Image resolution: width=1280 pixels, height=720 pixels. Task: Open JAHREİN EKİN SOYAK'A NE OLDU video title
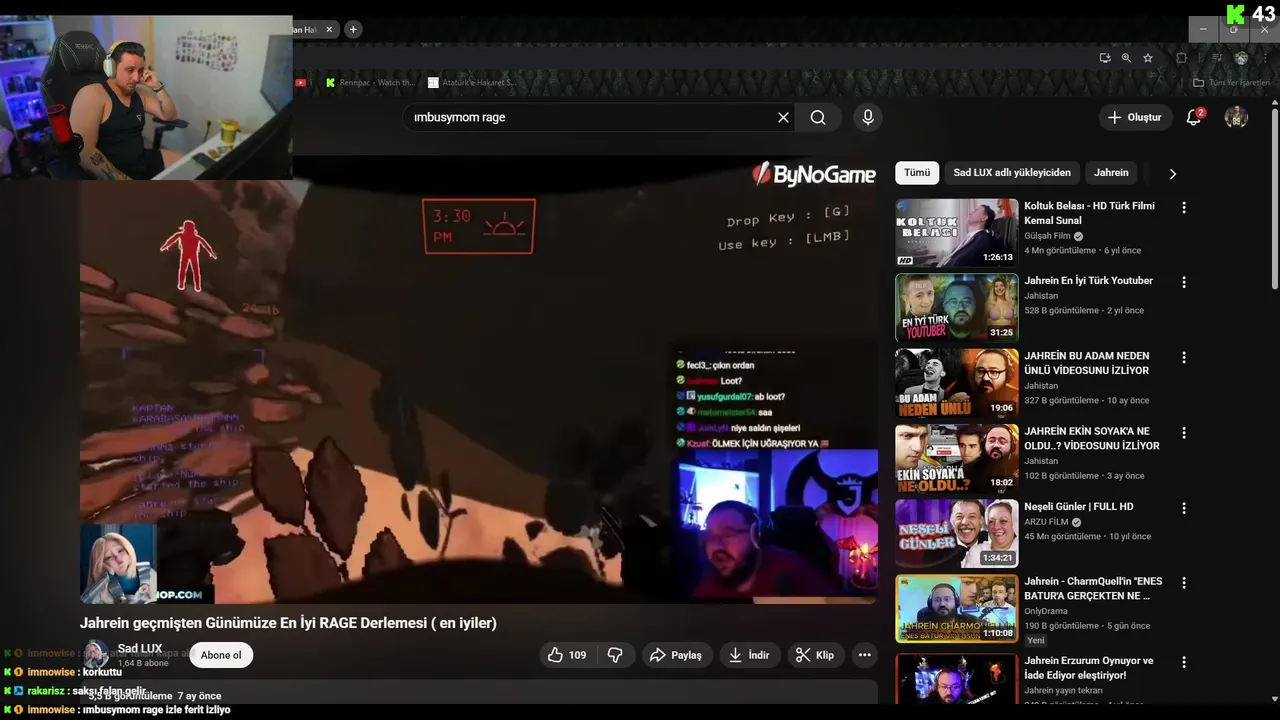tap(1092, 438)
